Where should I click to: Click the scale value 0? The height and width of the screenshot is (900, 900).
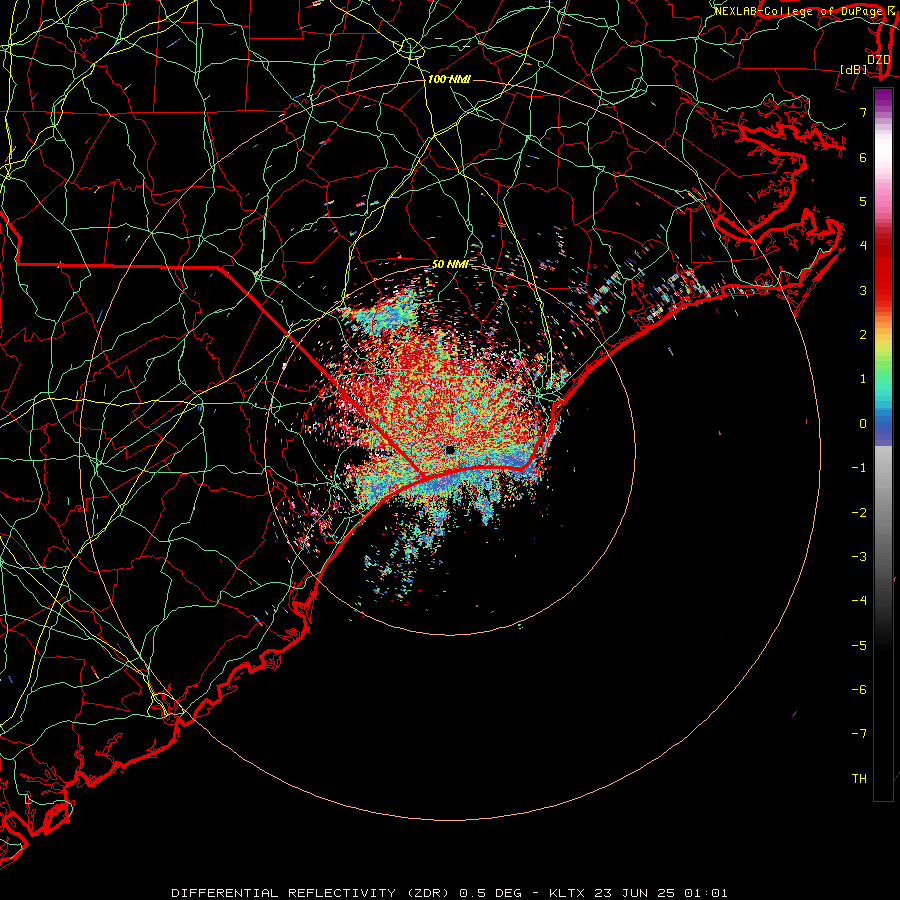click(863, 424)
